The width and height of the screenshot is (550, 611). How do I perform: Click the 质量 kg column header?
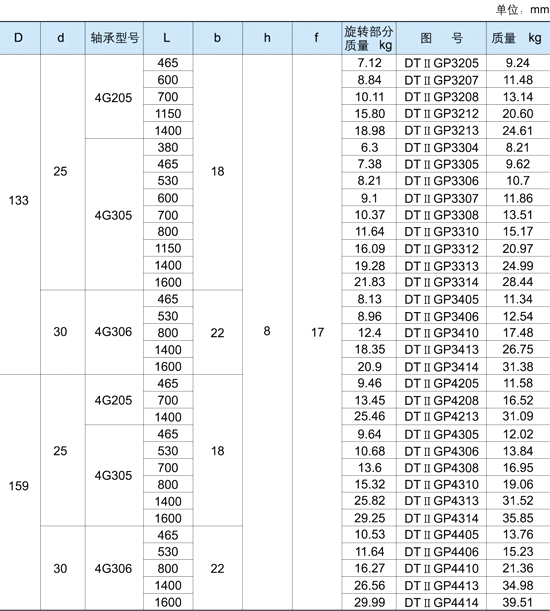coord(517,38)
